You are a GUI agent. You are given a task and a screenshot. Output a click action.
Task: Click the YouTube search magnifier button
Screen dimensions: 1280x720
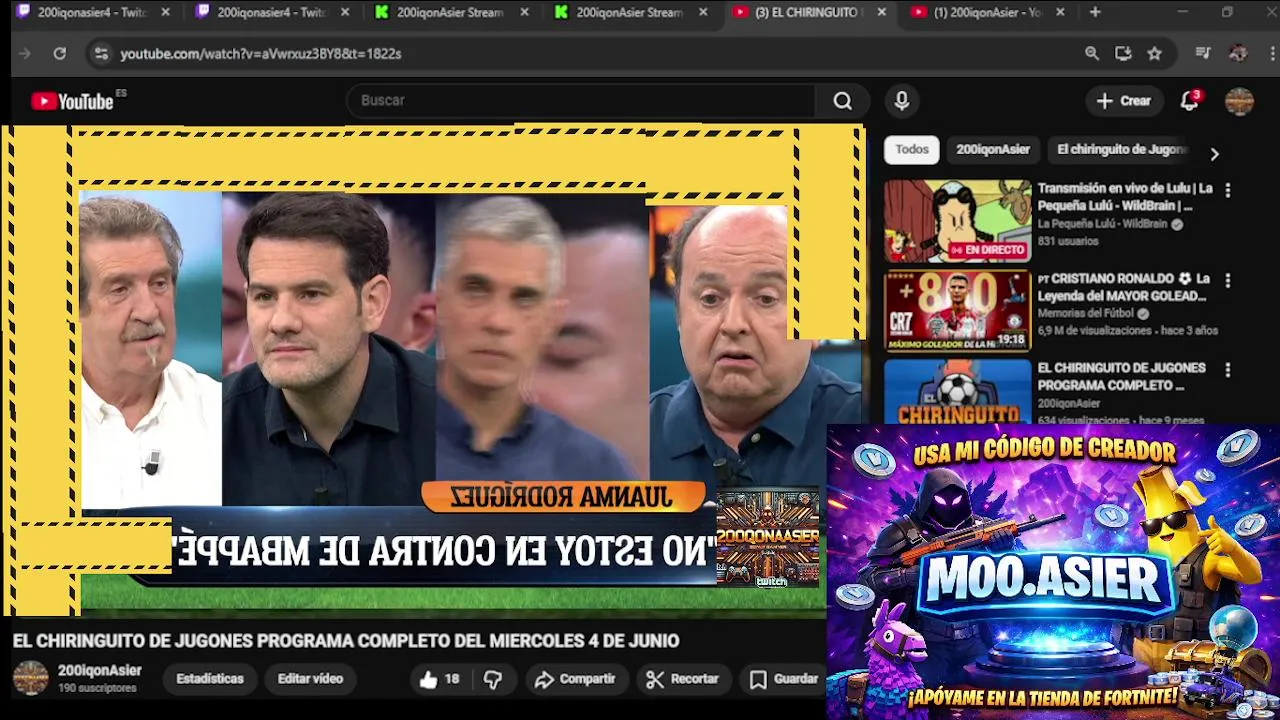point(843,101)
